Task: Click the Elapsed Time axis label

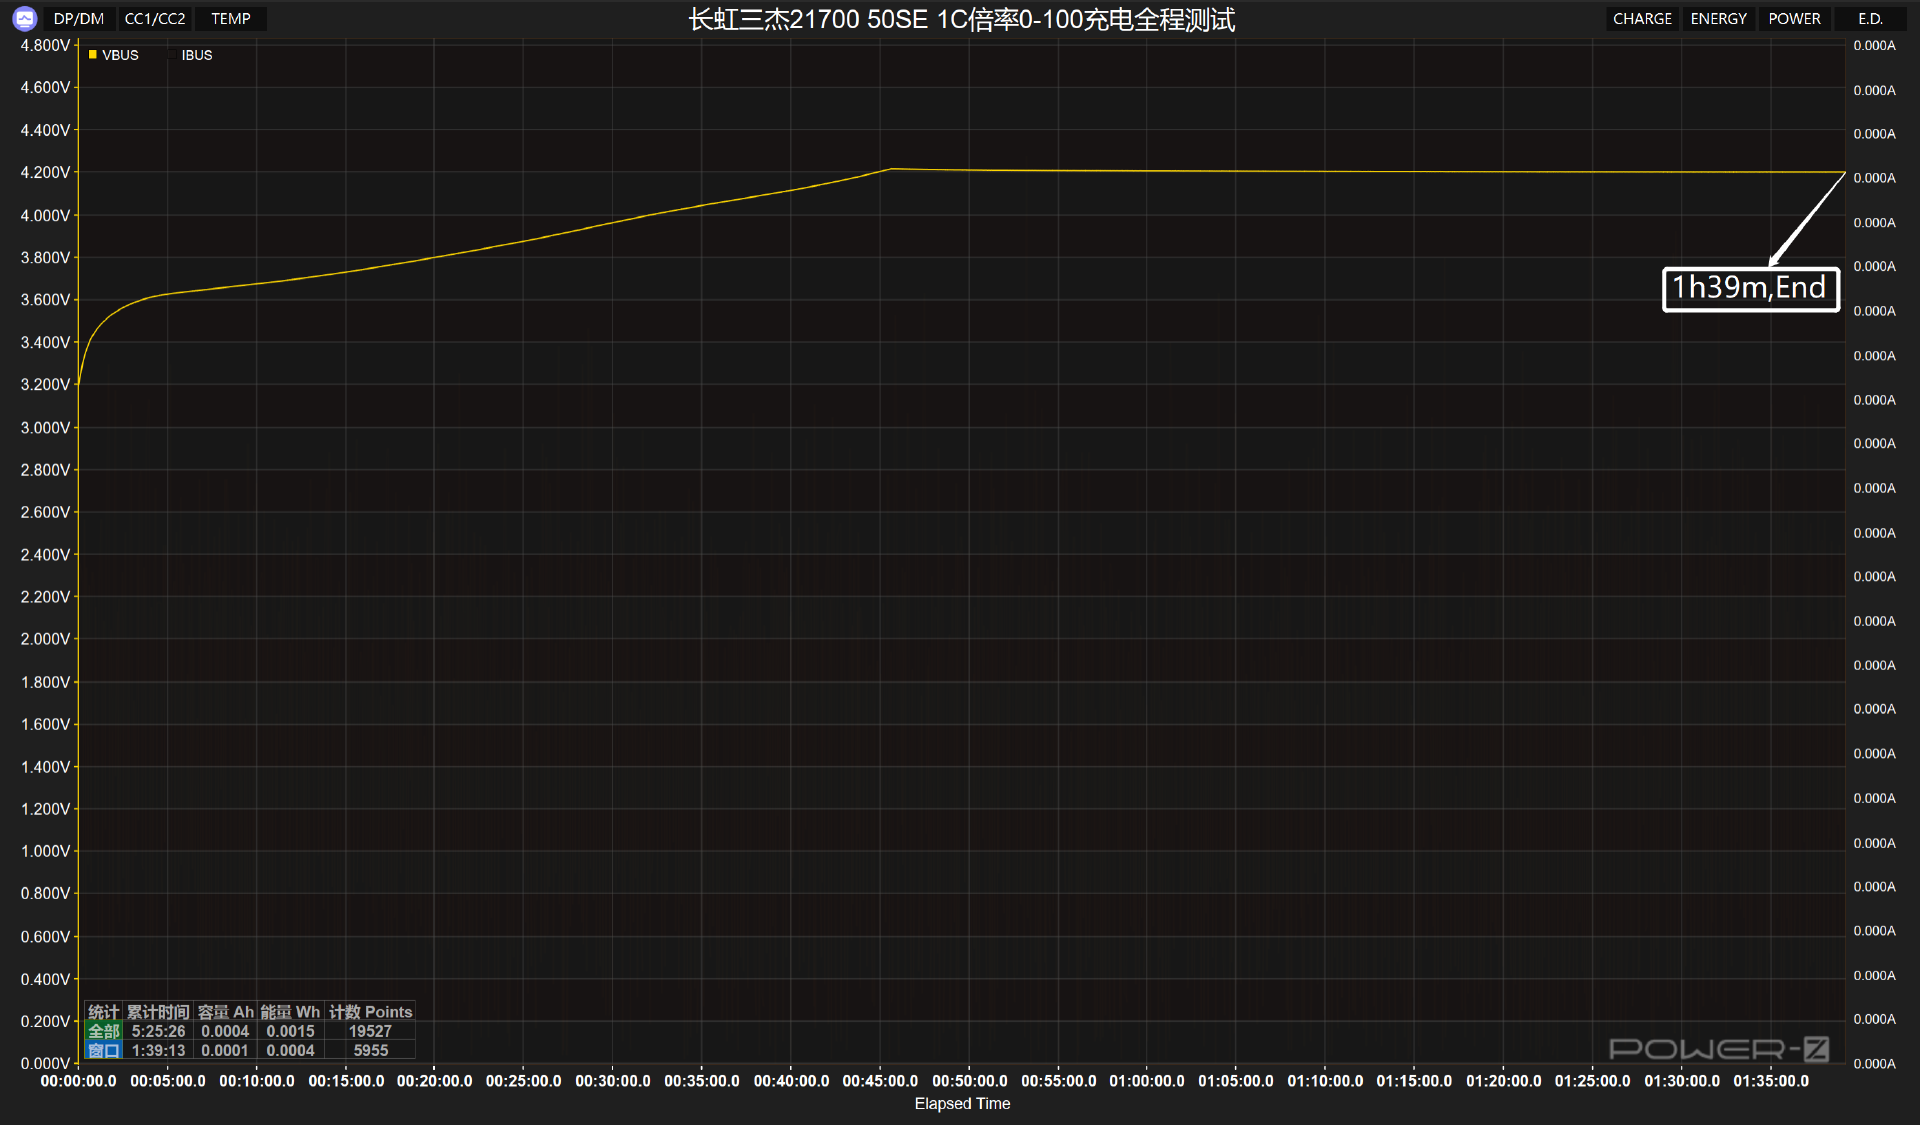Action: [x=962, y=1104]
